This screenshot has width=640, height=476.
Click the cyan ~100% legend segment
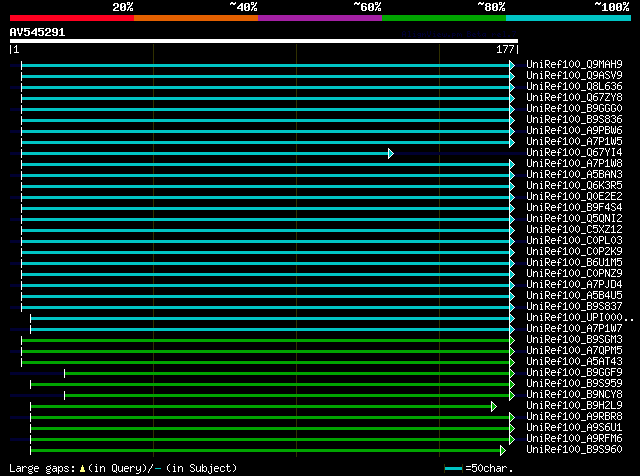pos(569,18)
